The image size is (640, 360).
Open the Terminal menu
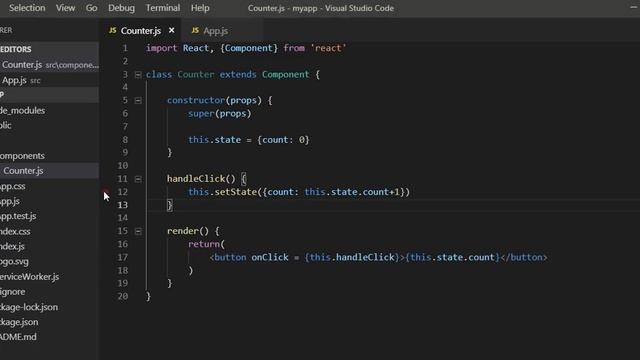click(x=162, y=8)
